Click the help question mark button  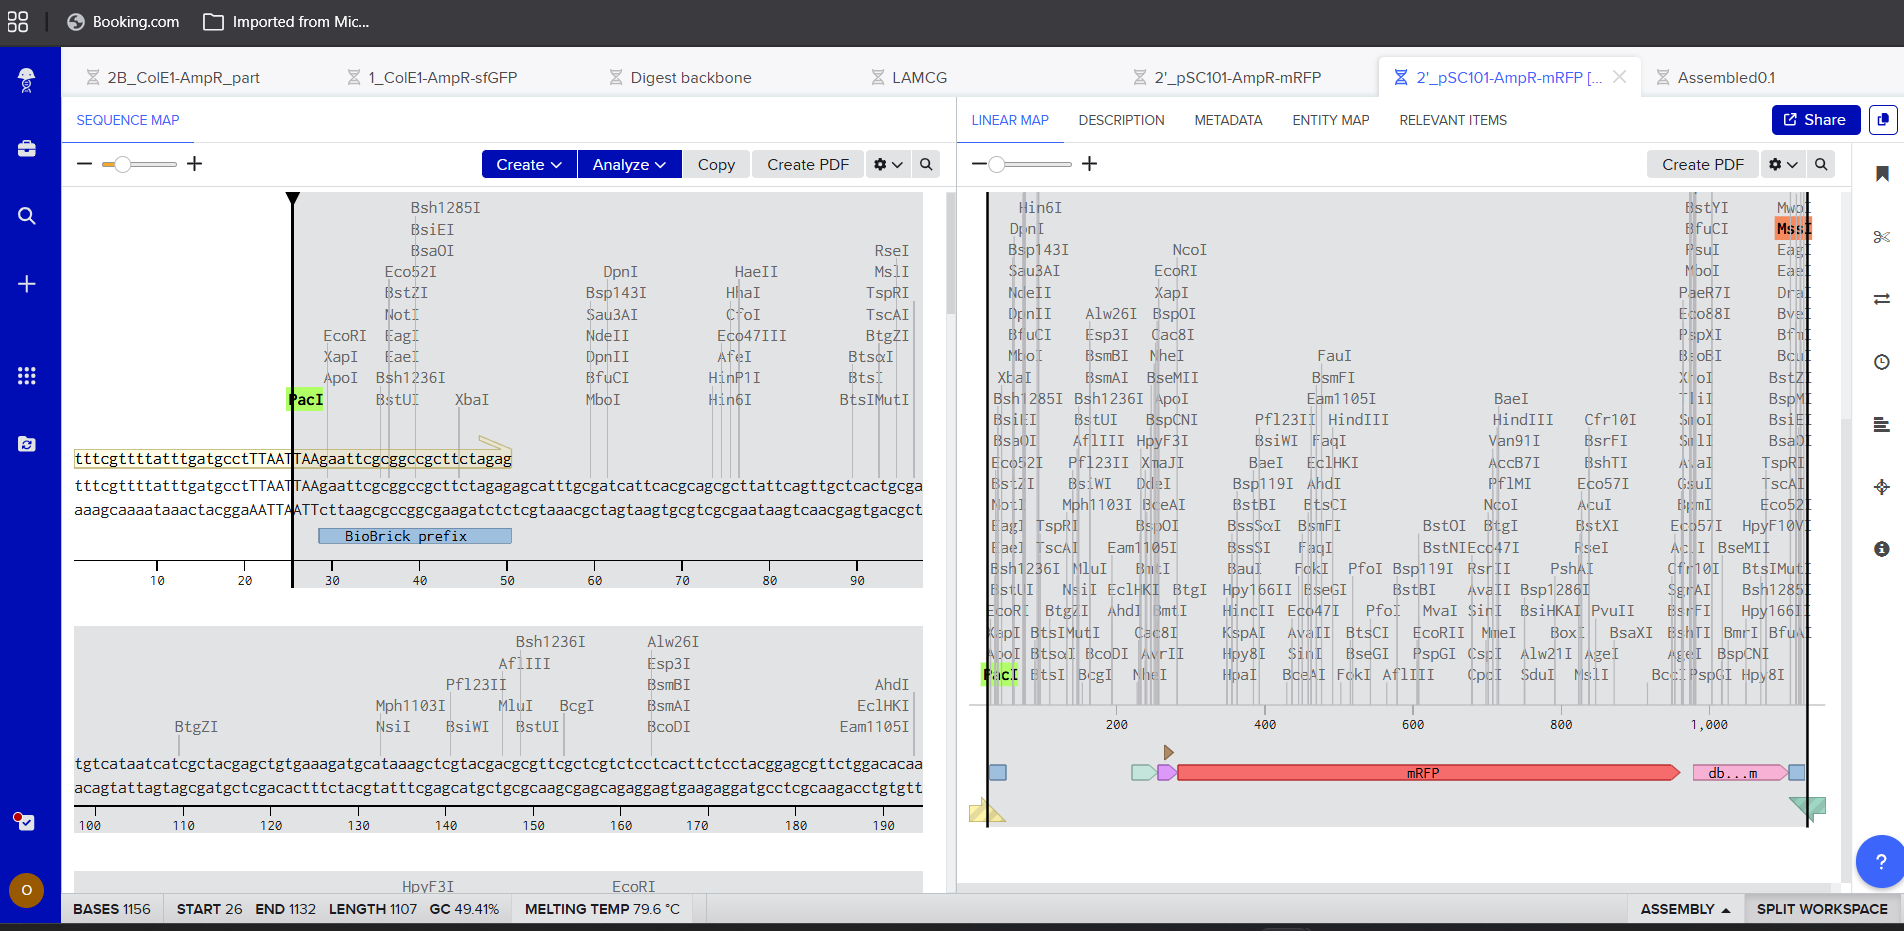point(1880,861)
